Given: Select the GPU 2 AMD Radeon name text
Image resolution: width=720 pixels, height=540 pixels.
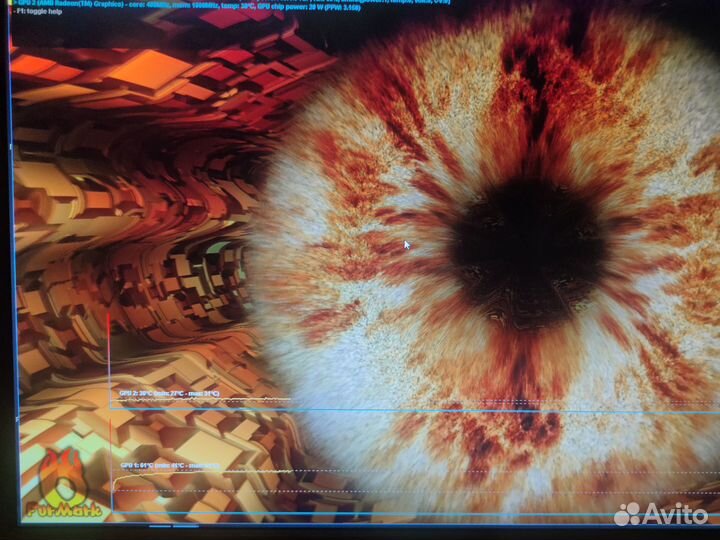Looking at the screenshot, I should pos(65,5).
